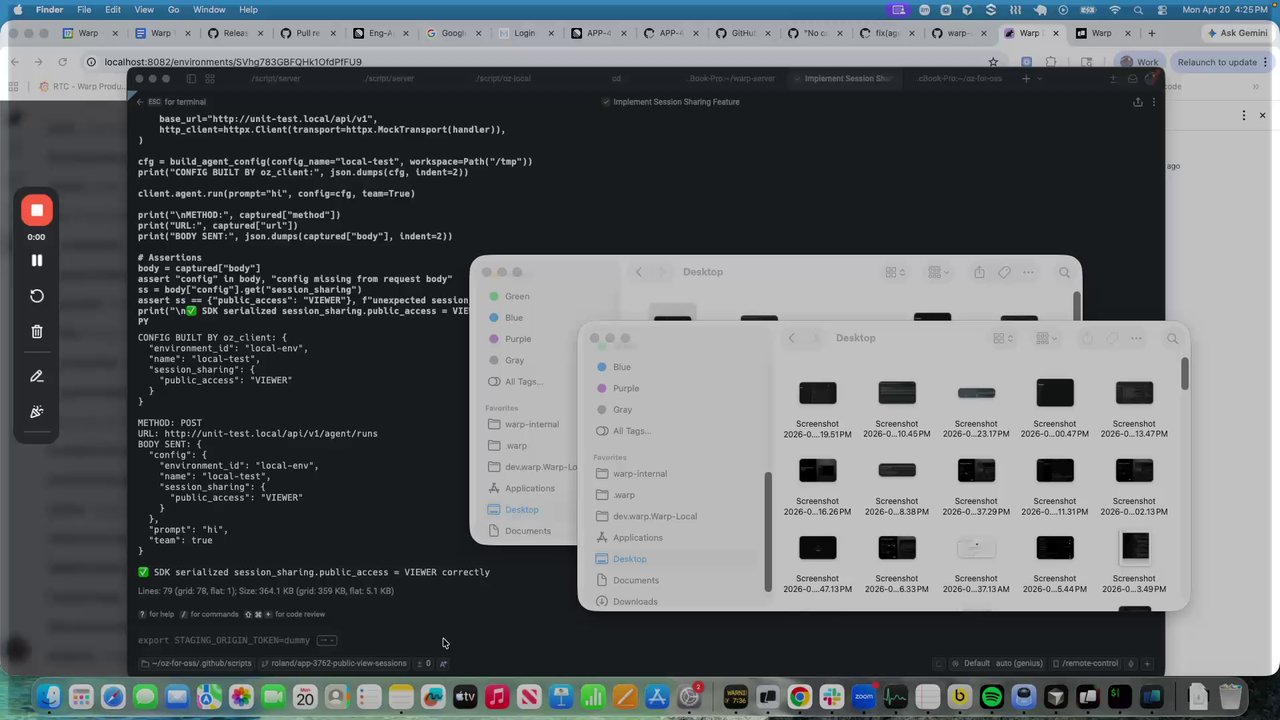Stop the screen recording with the red button
Image resolution: width=1280 pixels, height=720 pixels.
click(37, 210)
